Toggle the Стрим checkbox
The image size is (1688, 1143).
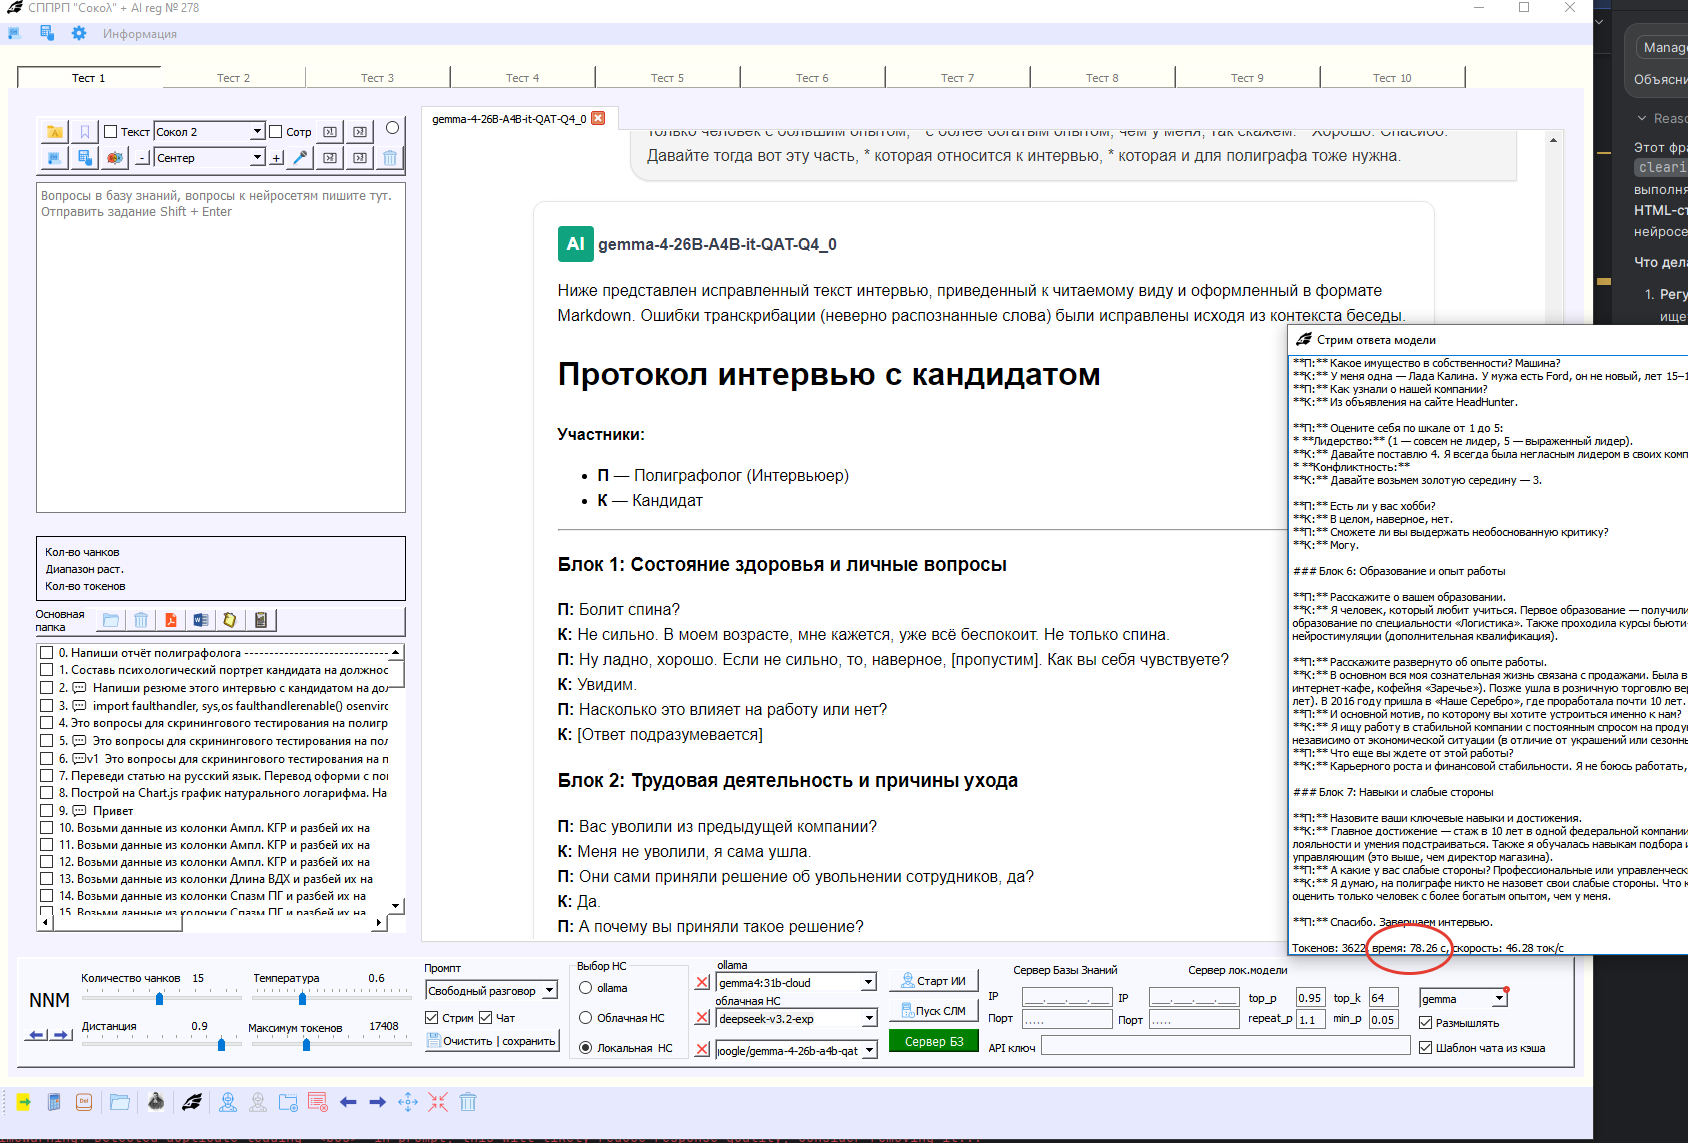(432, 1018)
